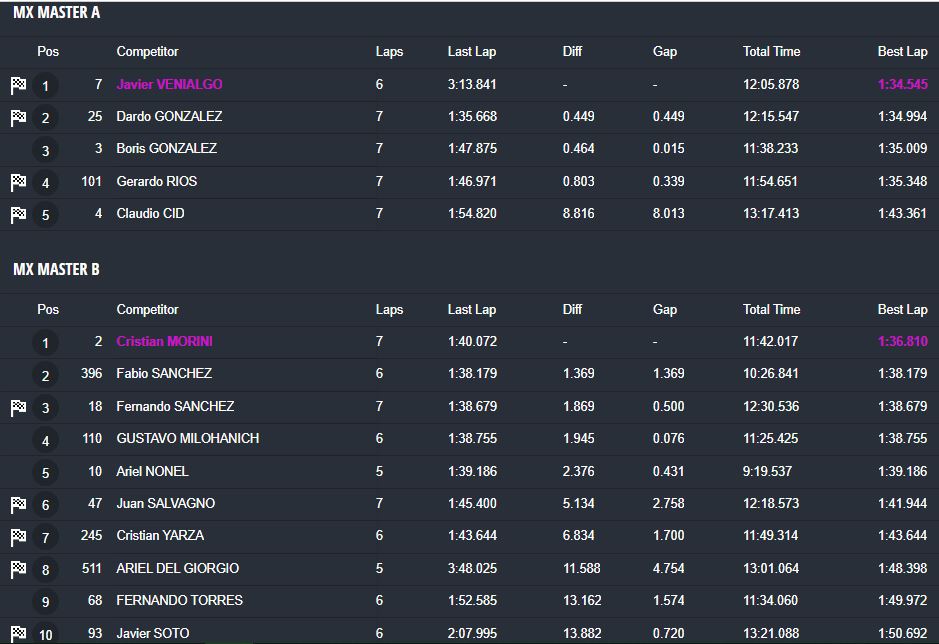Click the finish flag for Gerardo RIOS

[18, 182]
